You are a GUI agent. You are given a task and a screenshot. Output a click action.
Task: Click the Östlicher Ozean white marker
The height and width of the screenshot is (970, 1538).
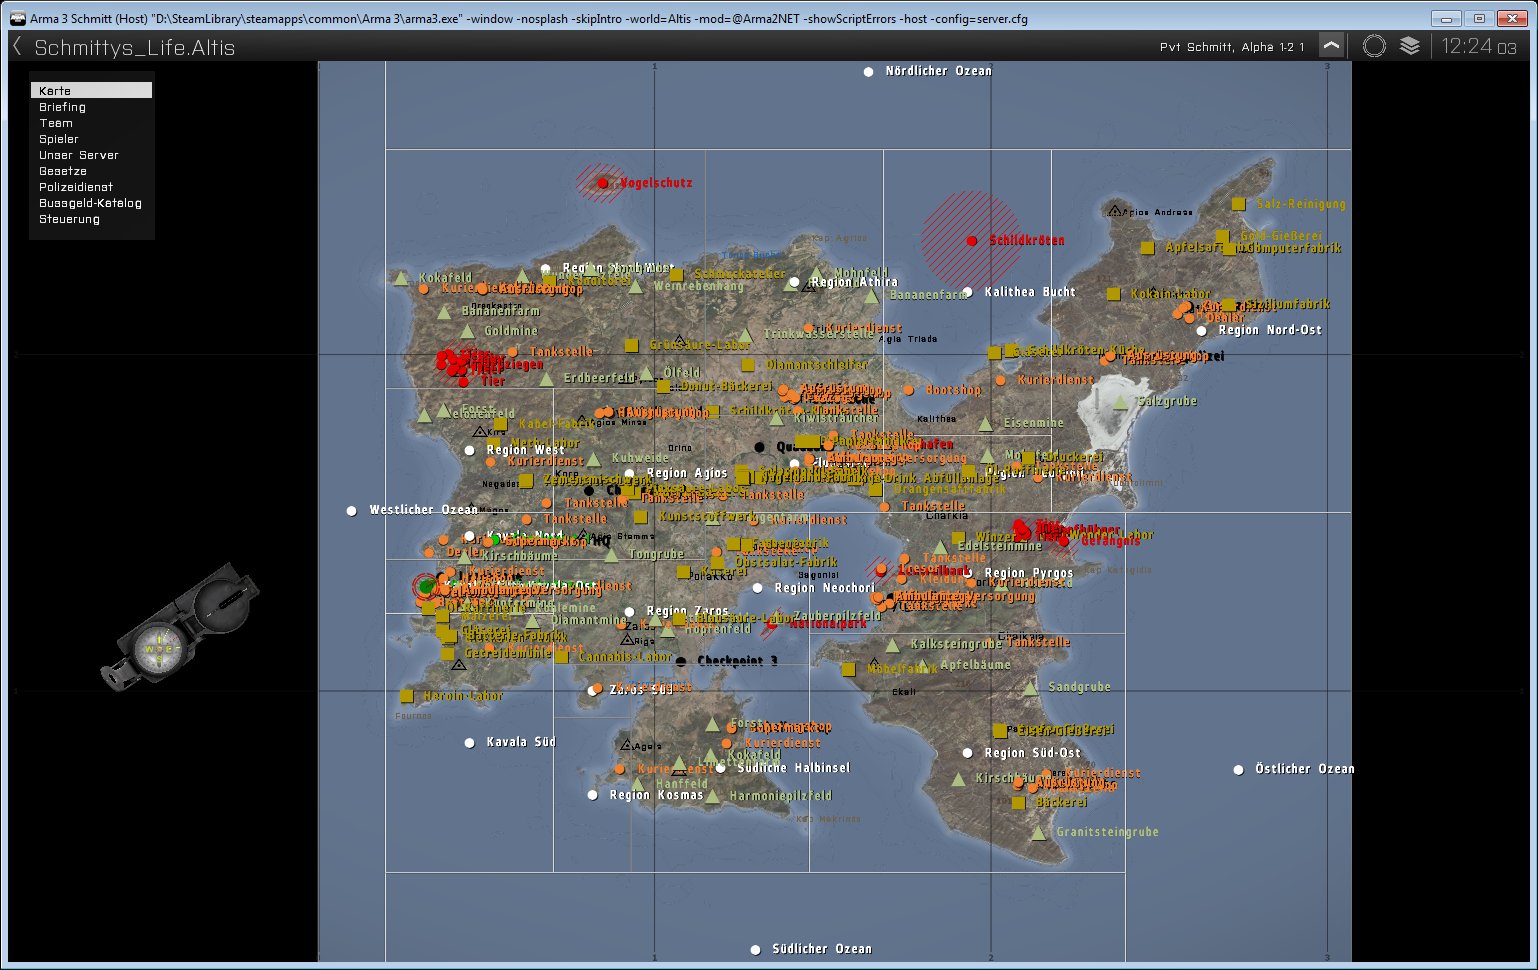click(1238, 770)
